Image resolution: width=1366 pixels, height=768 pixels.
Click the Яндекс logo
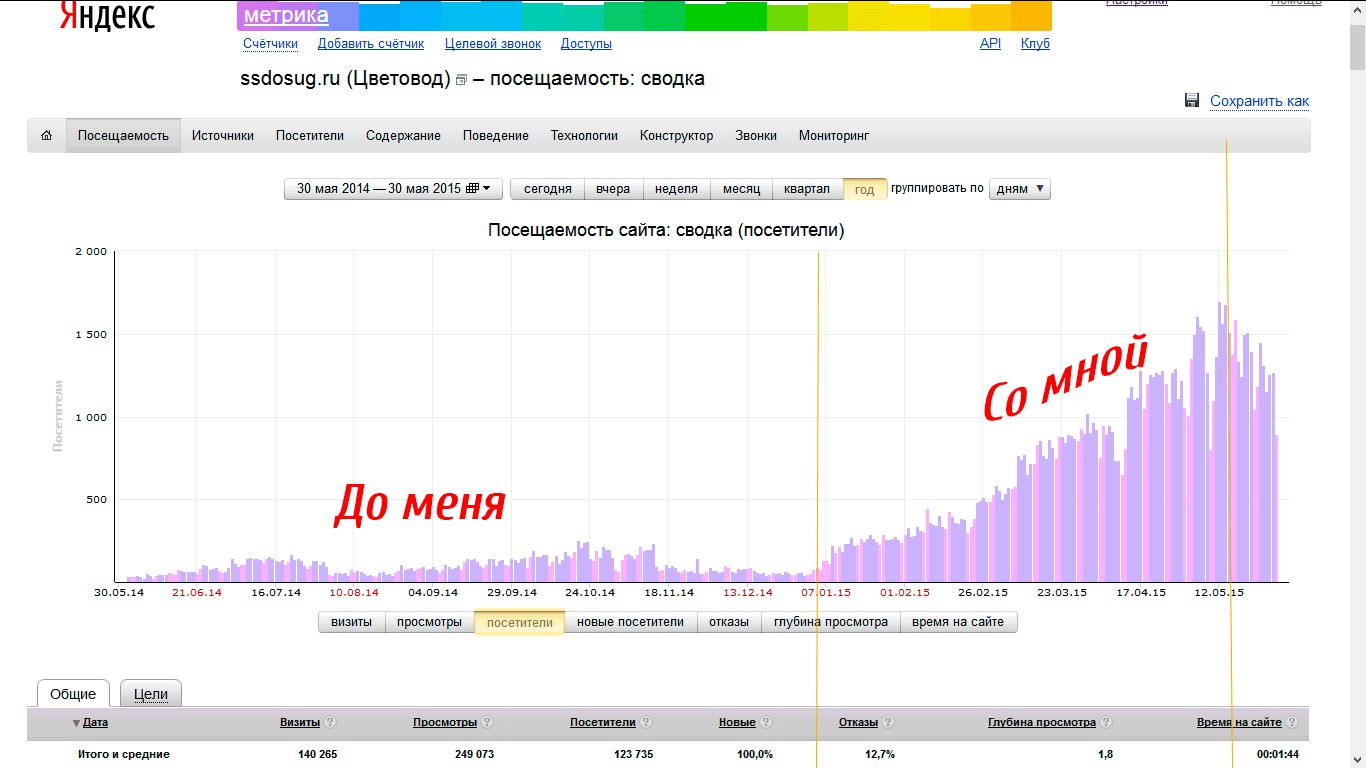(107, 15)
